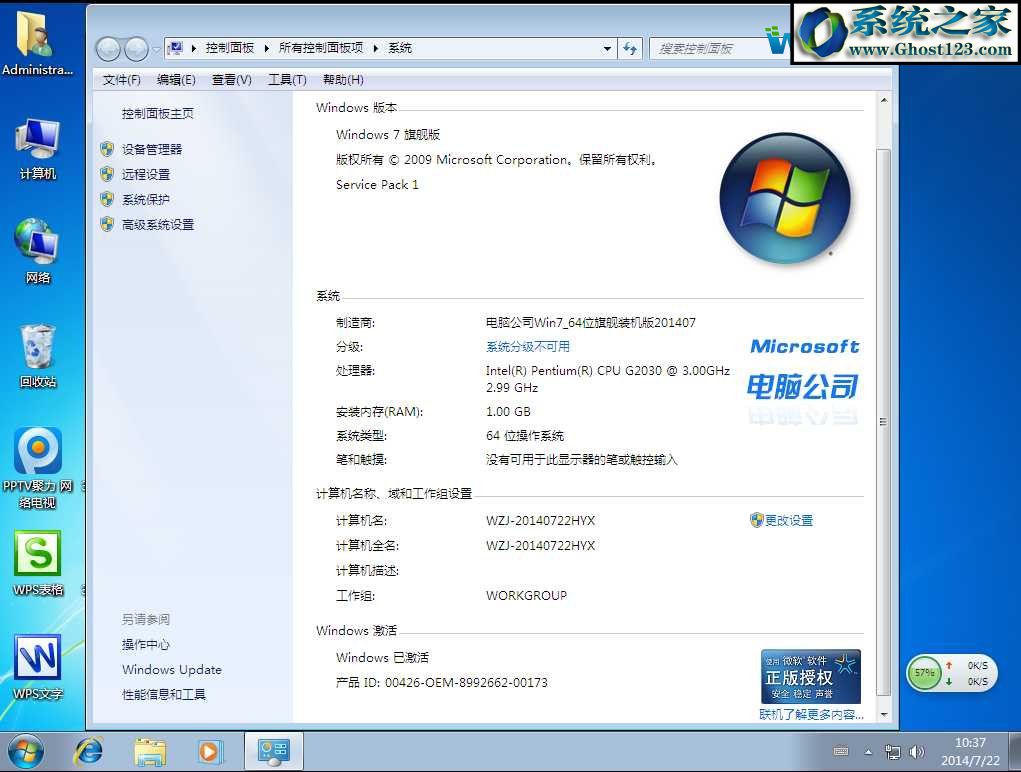Expand breadcrumb arrow after 所有控制面板项
This screenshot has width=1021, height=772.
(x=376, y=48)
